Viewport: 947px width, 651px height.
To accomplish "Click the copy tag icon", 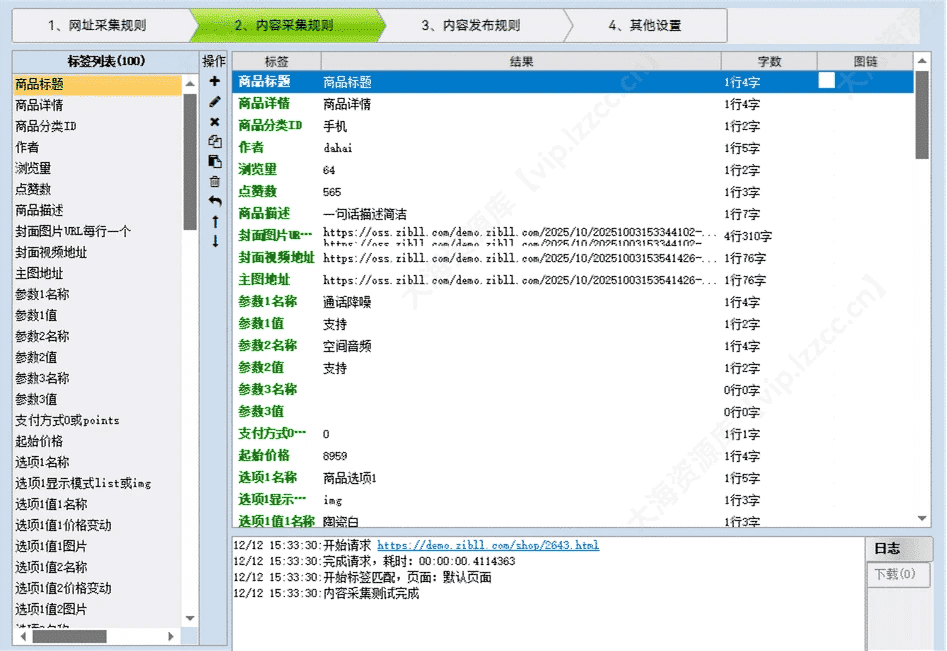I will click(x=214, y=141).
